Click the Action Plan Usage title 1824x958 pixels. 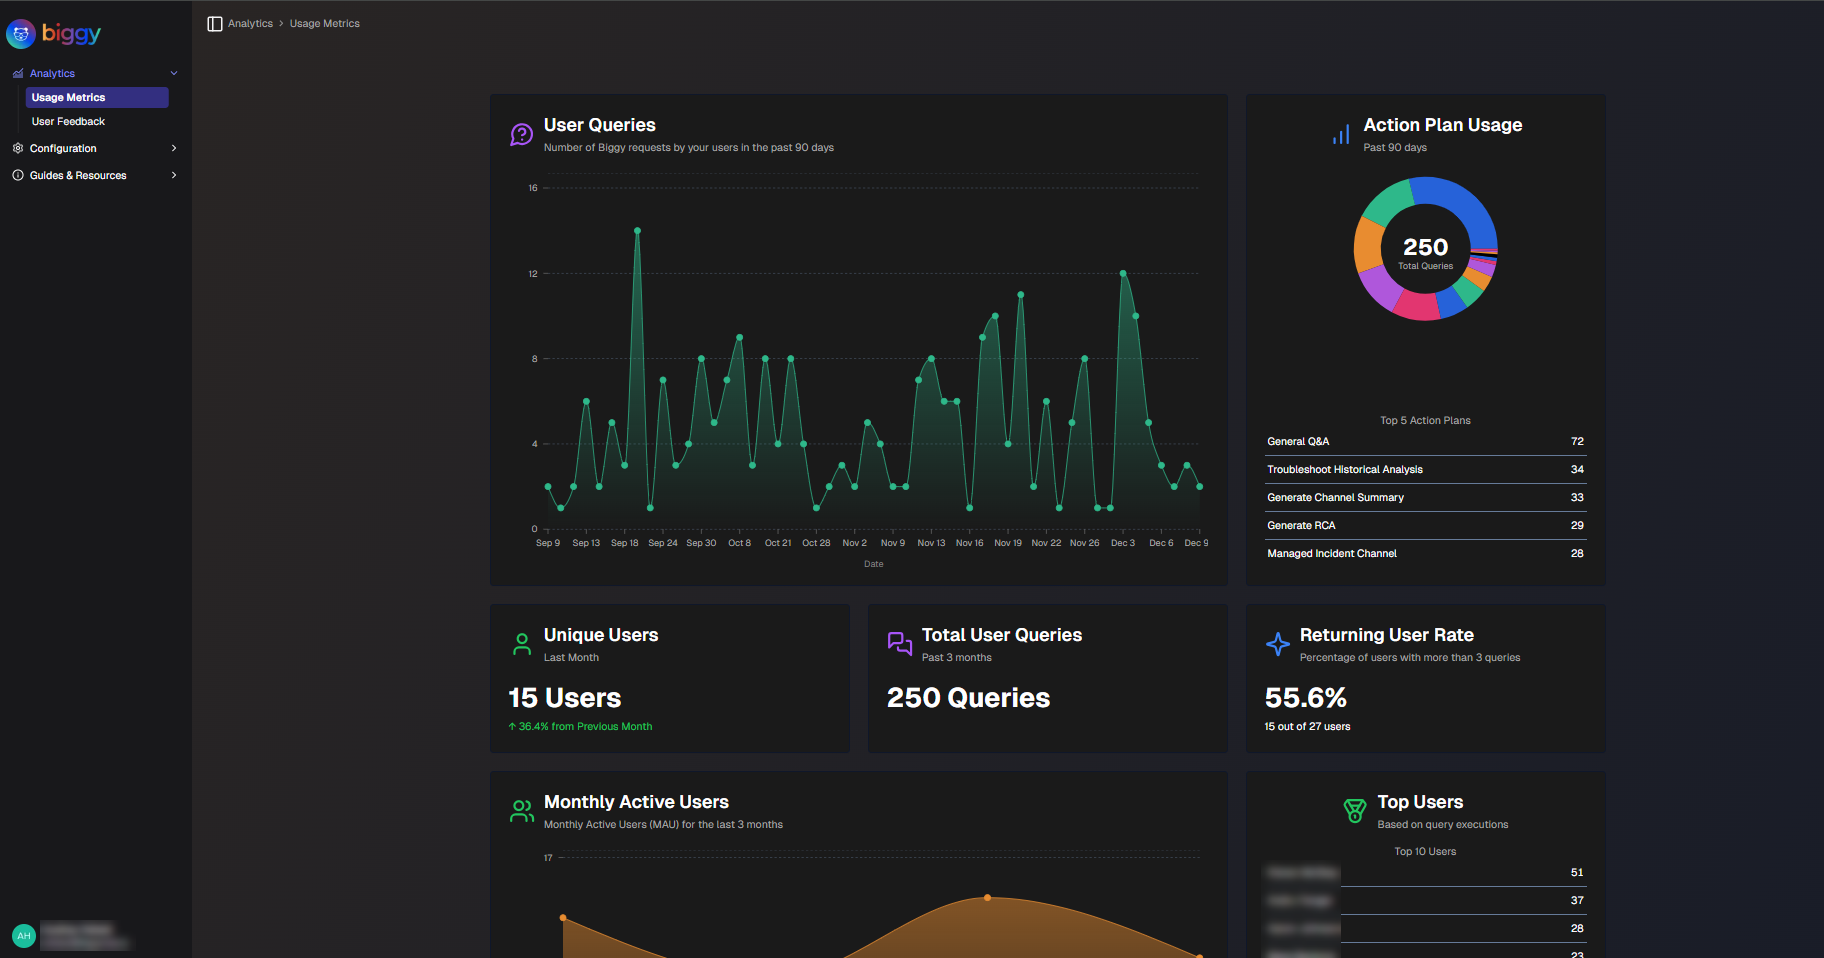(x=1443, y=125)
